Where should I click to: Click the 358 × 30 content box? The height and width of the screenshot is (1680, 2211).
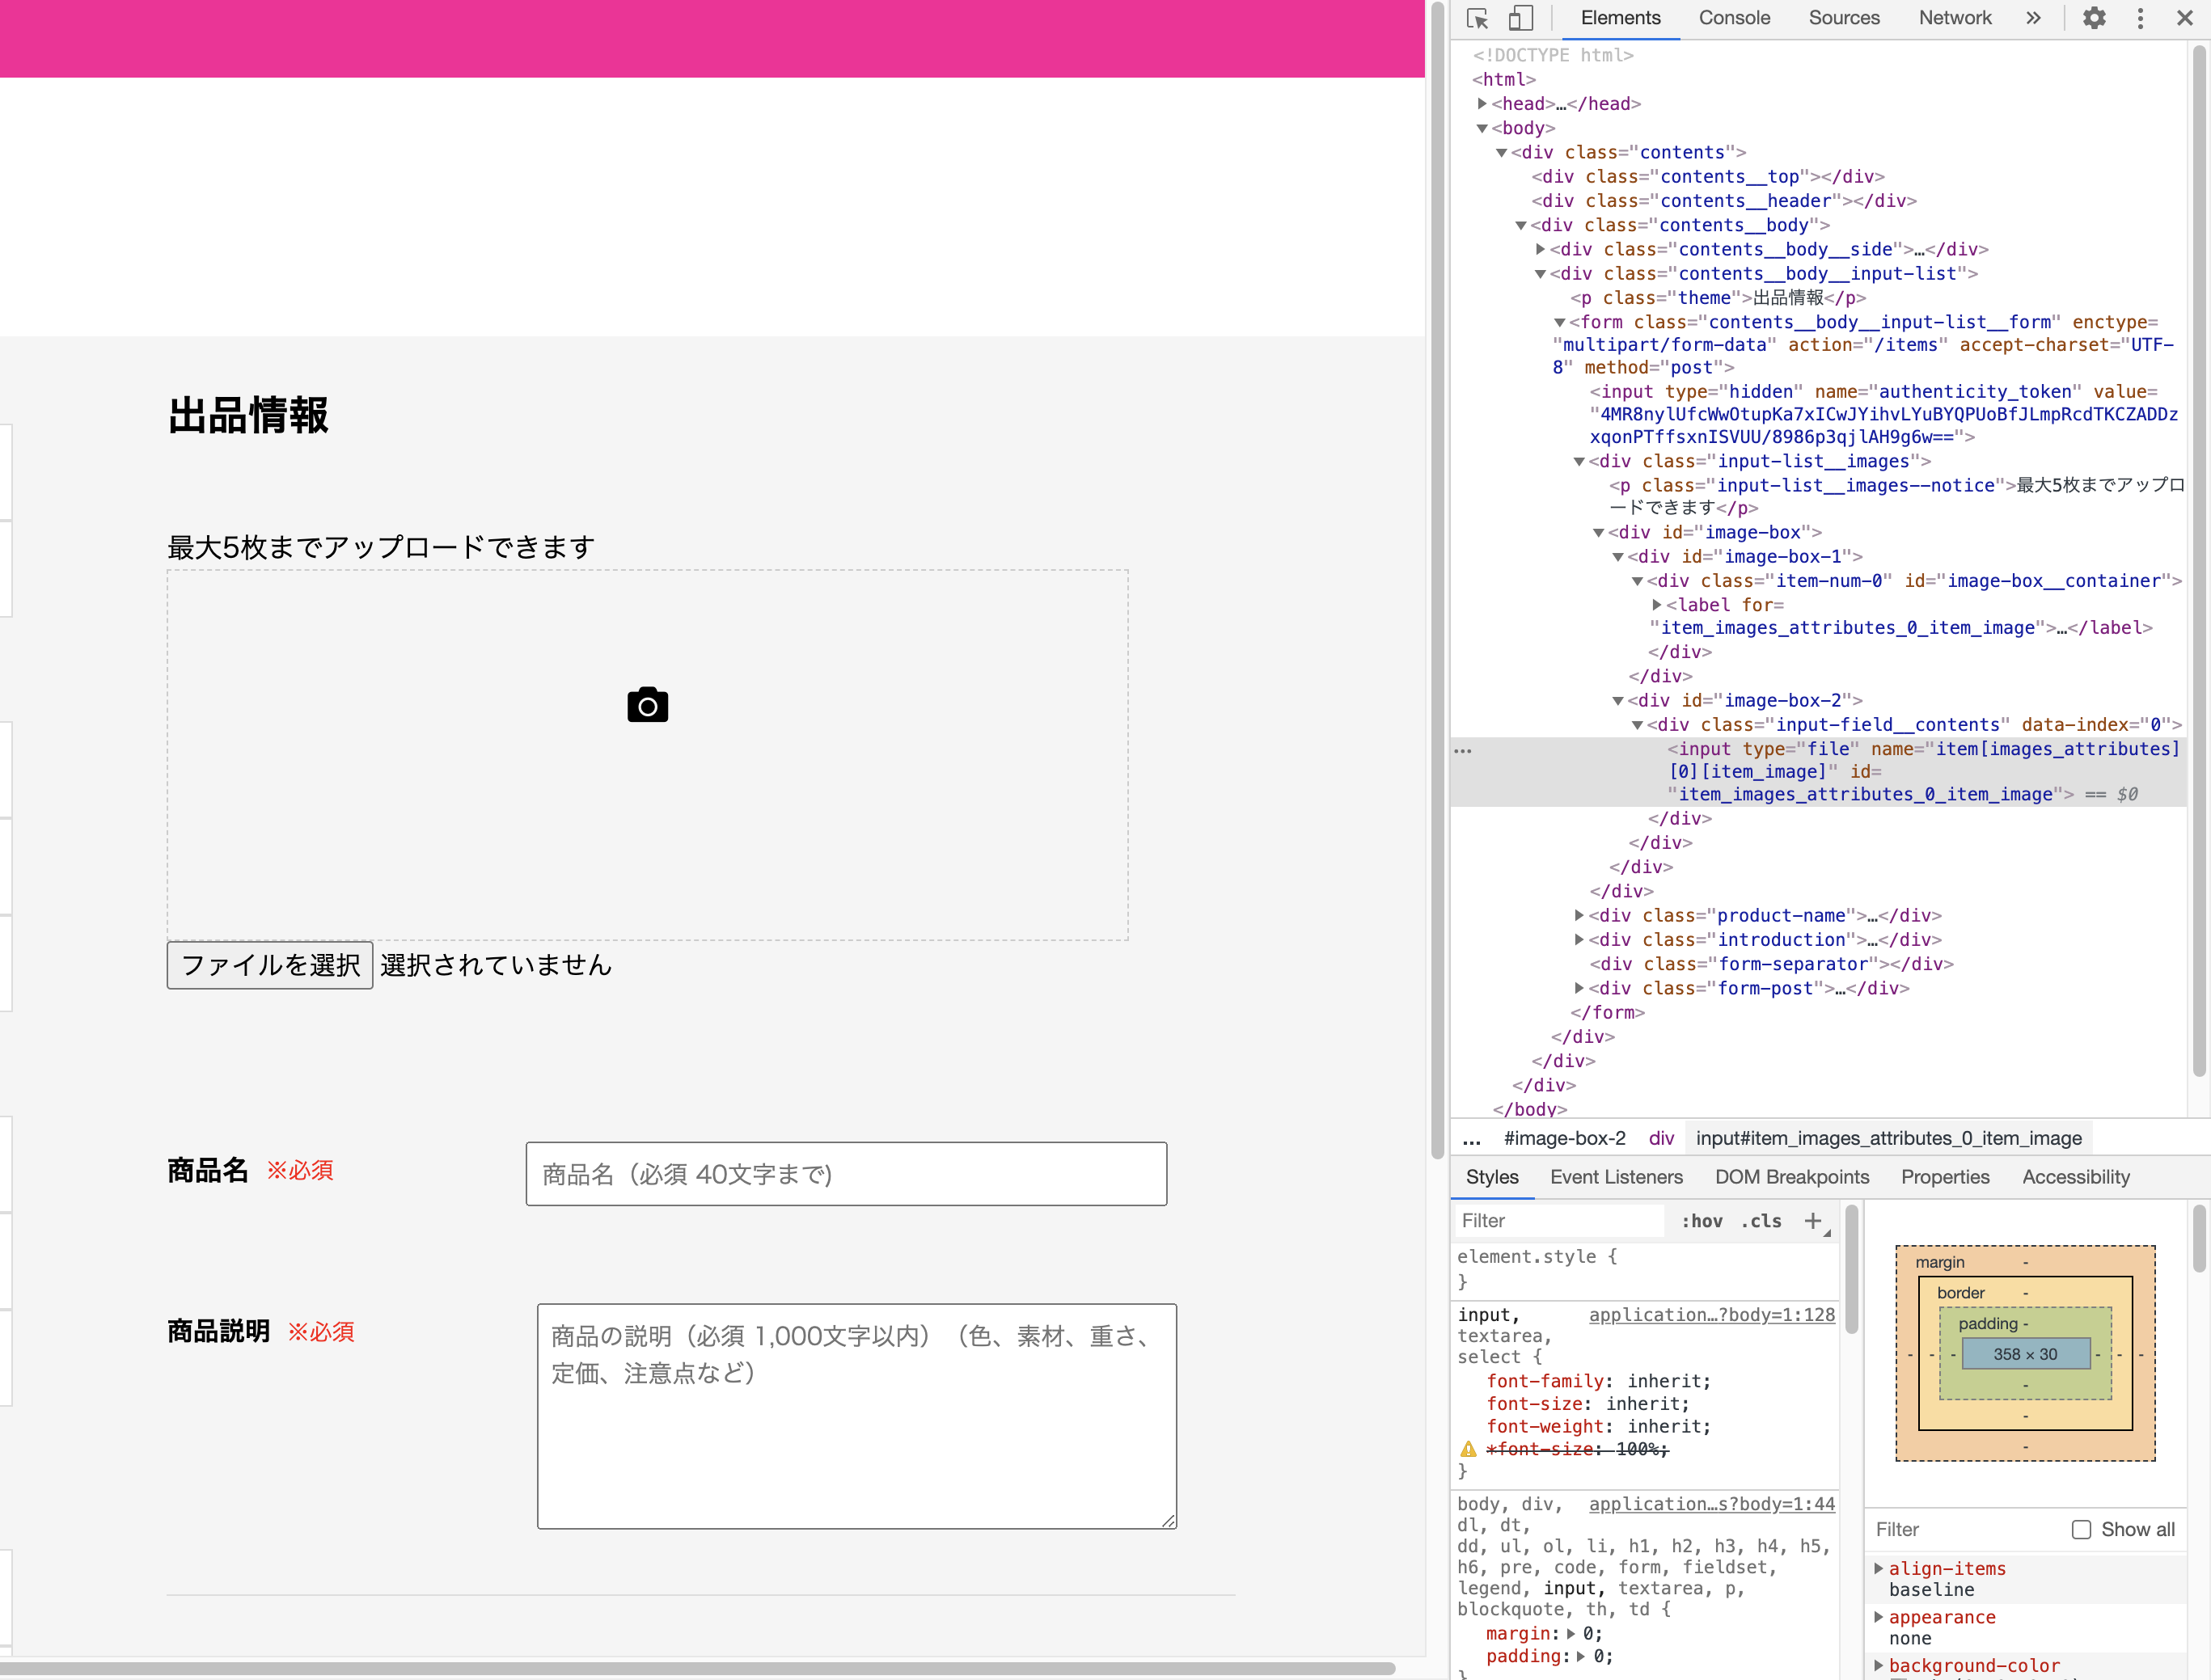(2025, 1354)
